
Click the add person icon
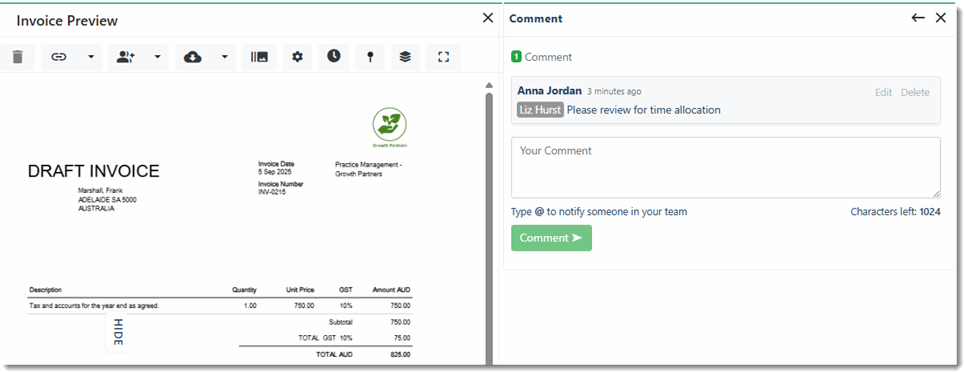coord(125,57)
